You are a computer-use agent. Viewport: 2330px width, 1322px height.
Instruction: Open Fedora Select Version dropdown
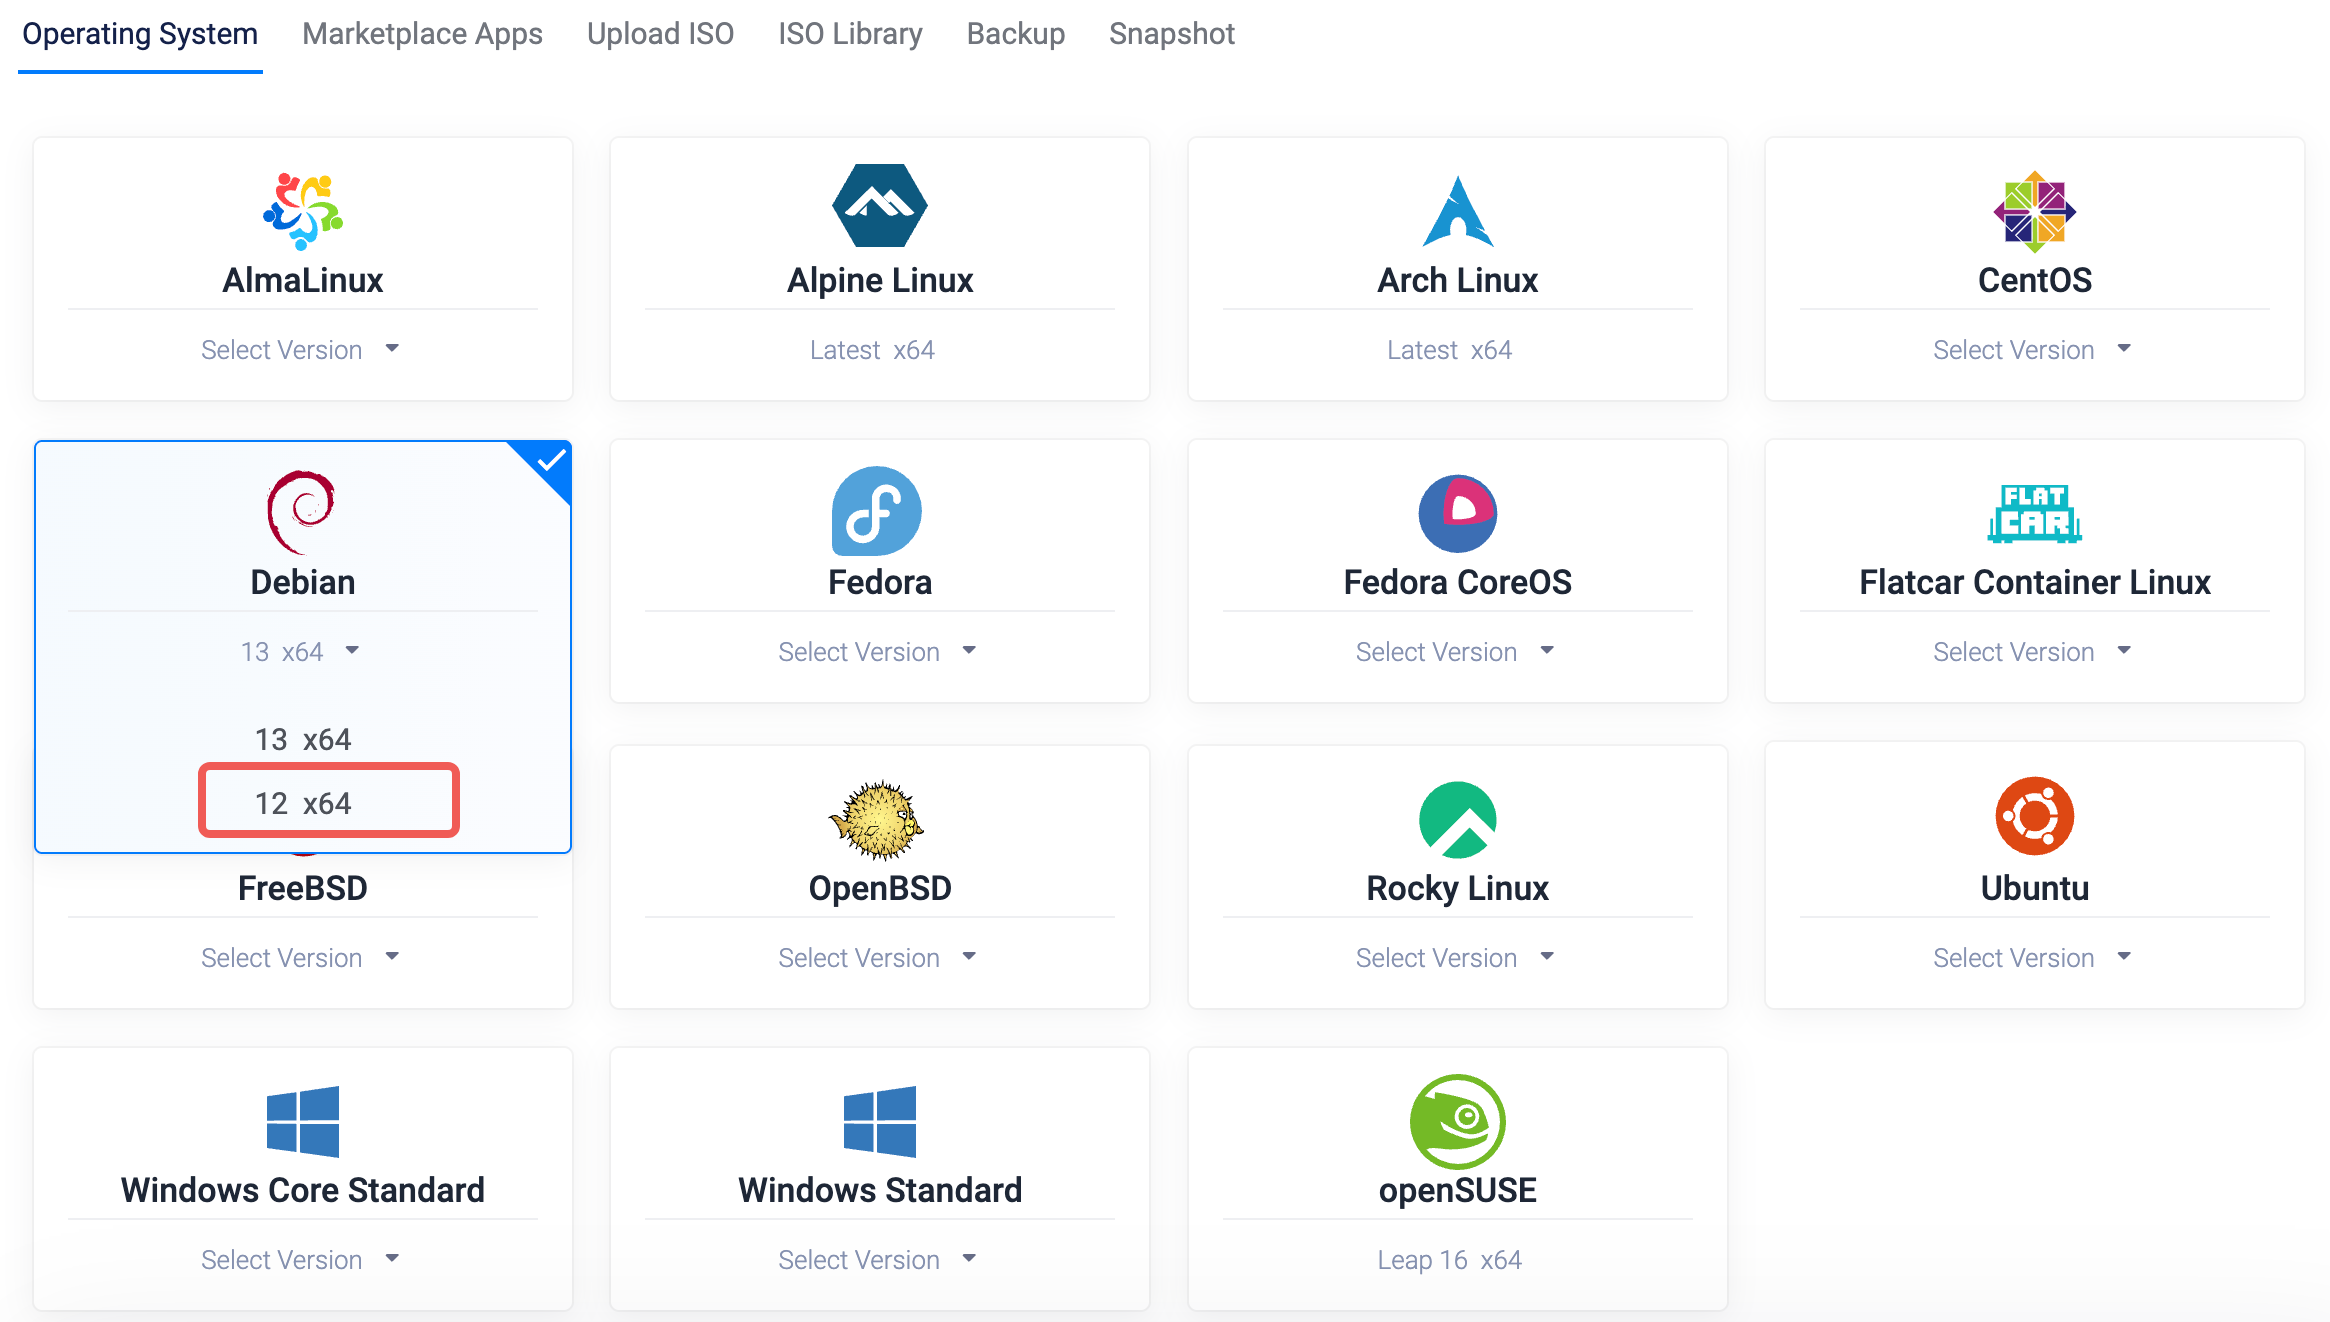[x=878, y=652]
